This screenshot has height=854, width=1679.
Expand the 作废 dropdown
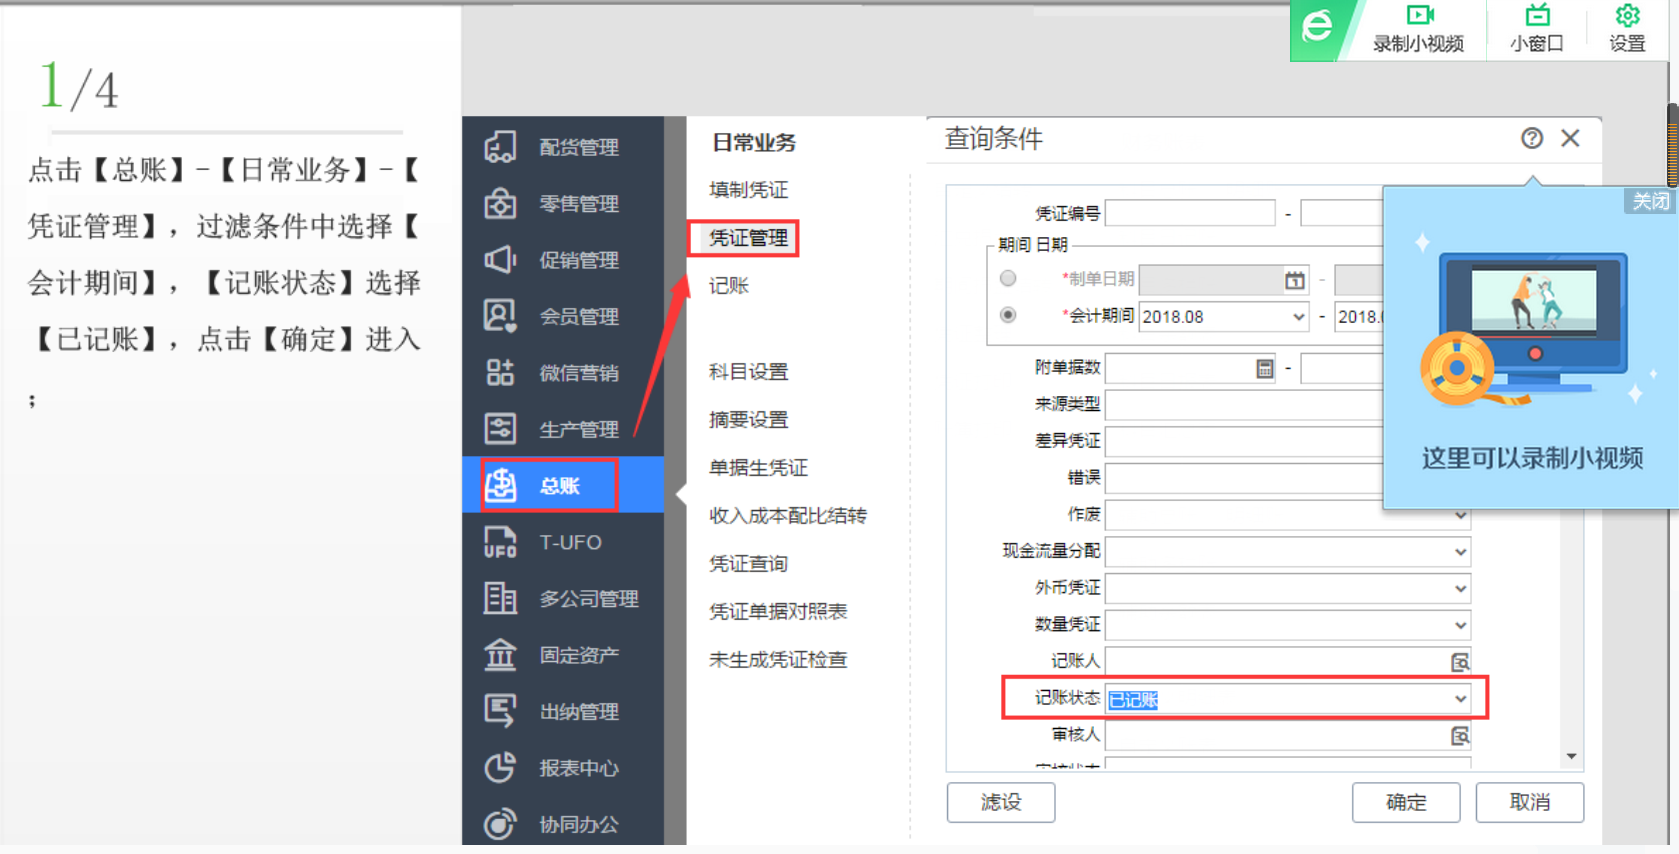point(1460,515)
